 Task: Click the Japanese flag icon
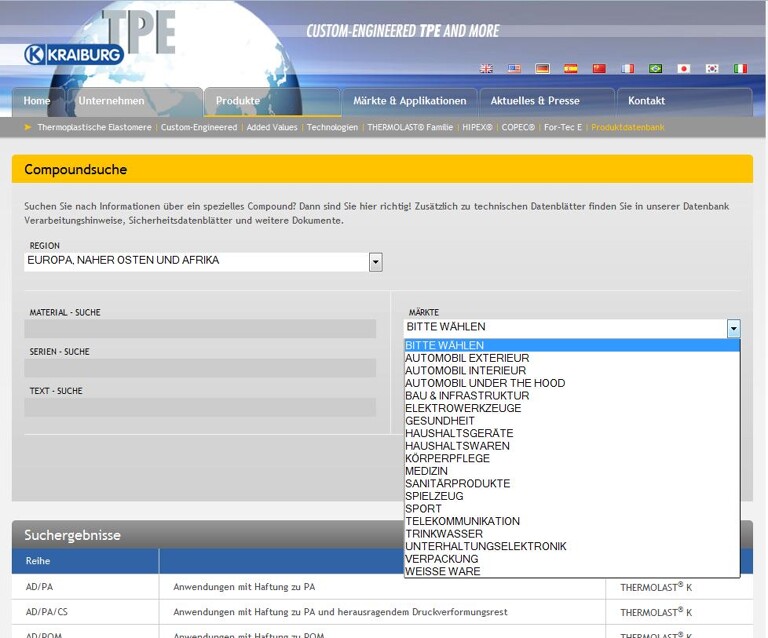[684, 69]
